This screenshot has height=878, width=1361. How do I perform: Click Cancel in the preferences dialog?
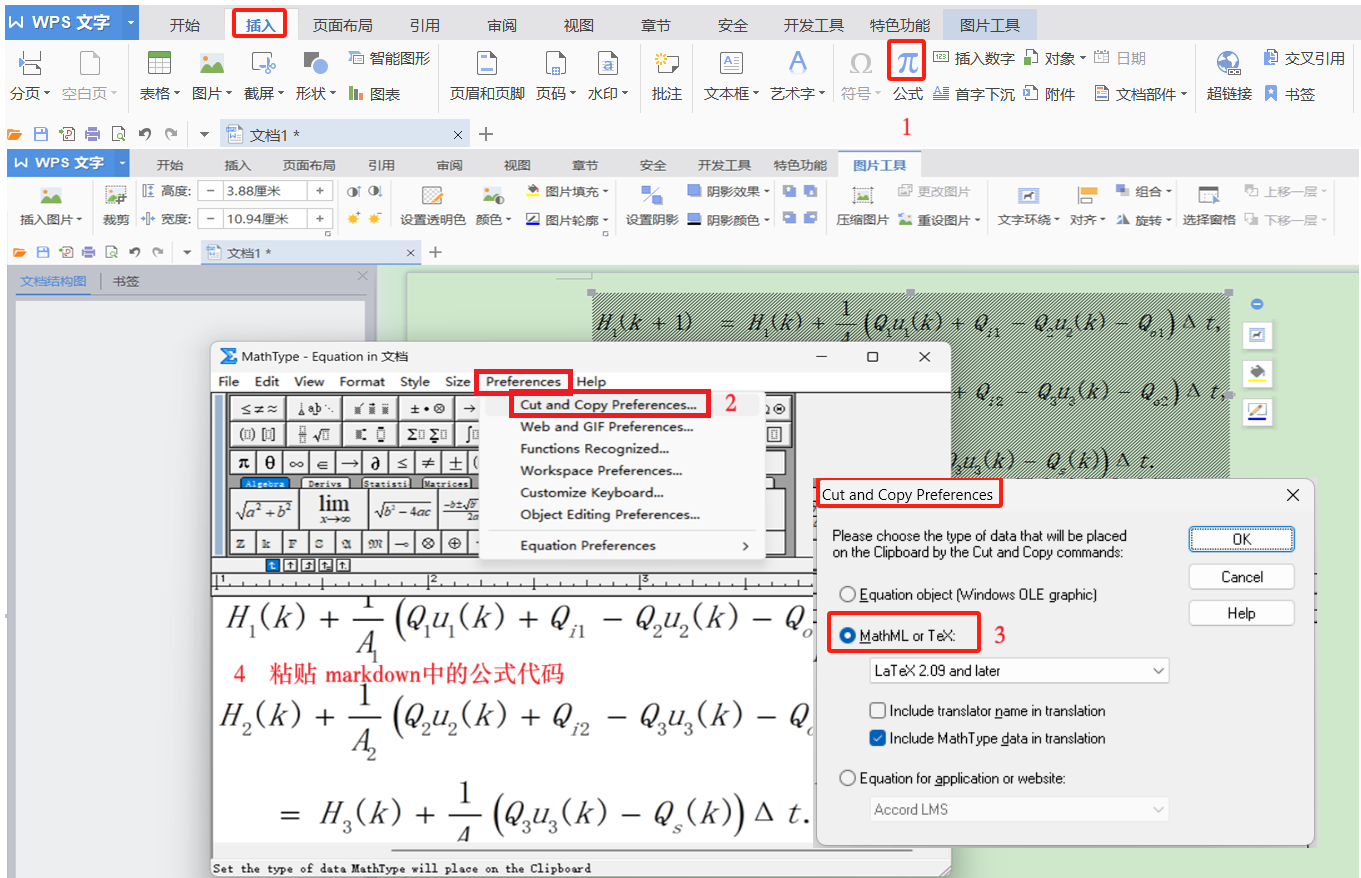coord(1242,577)
